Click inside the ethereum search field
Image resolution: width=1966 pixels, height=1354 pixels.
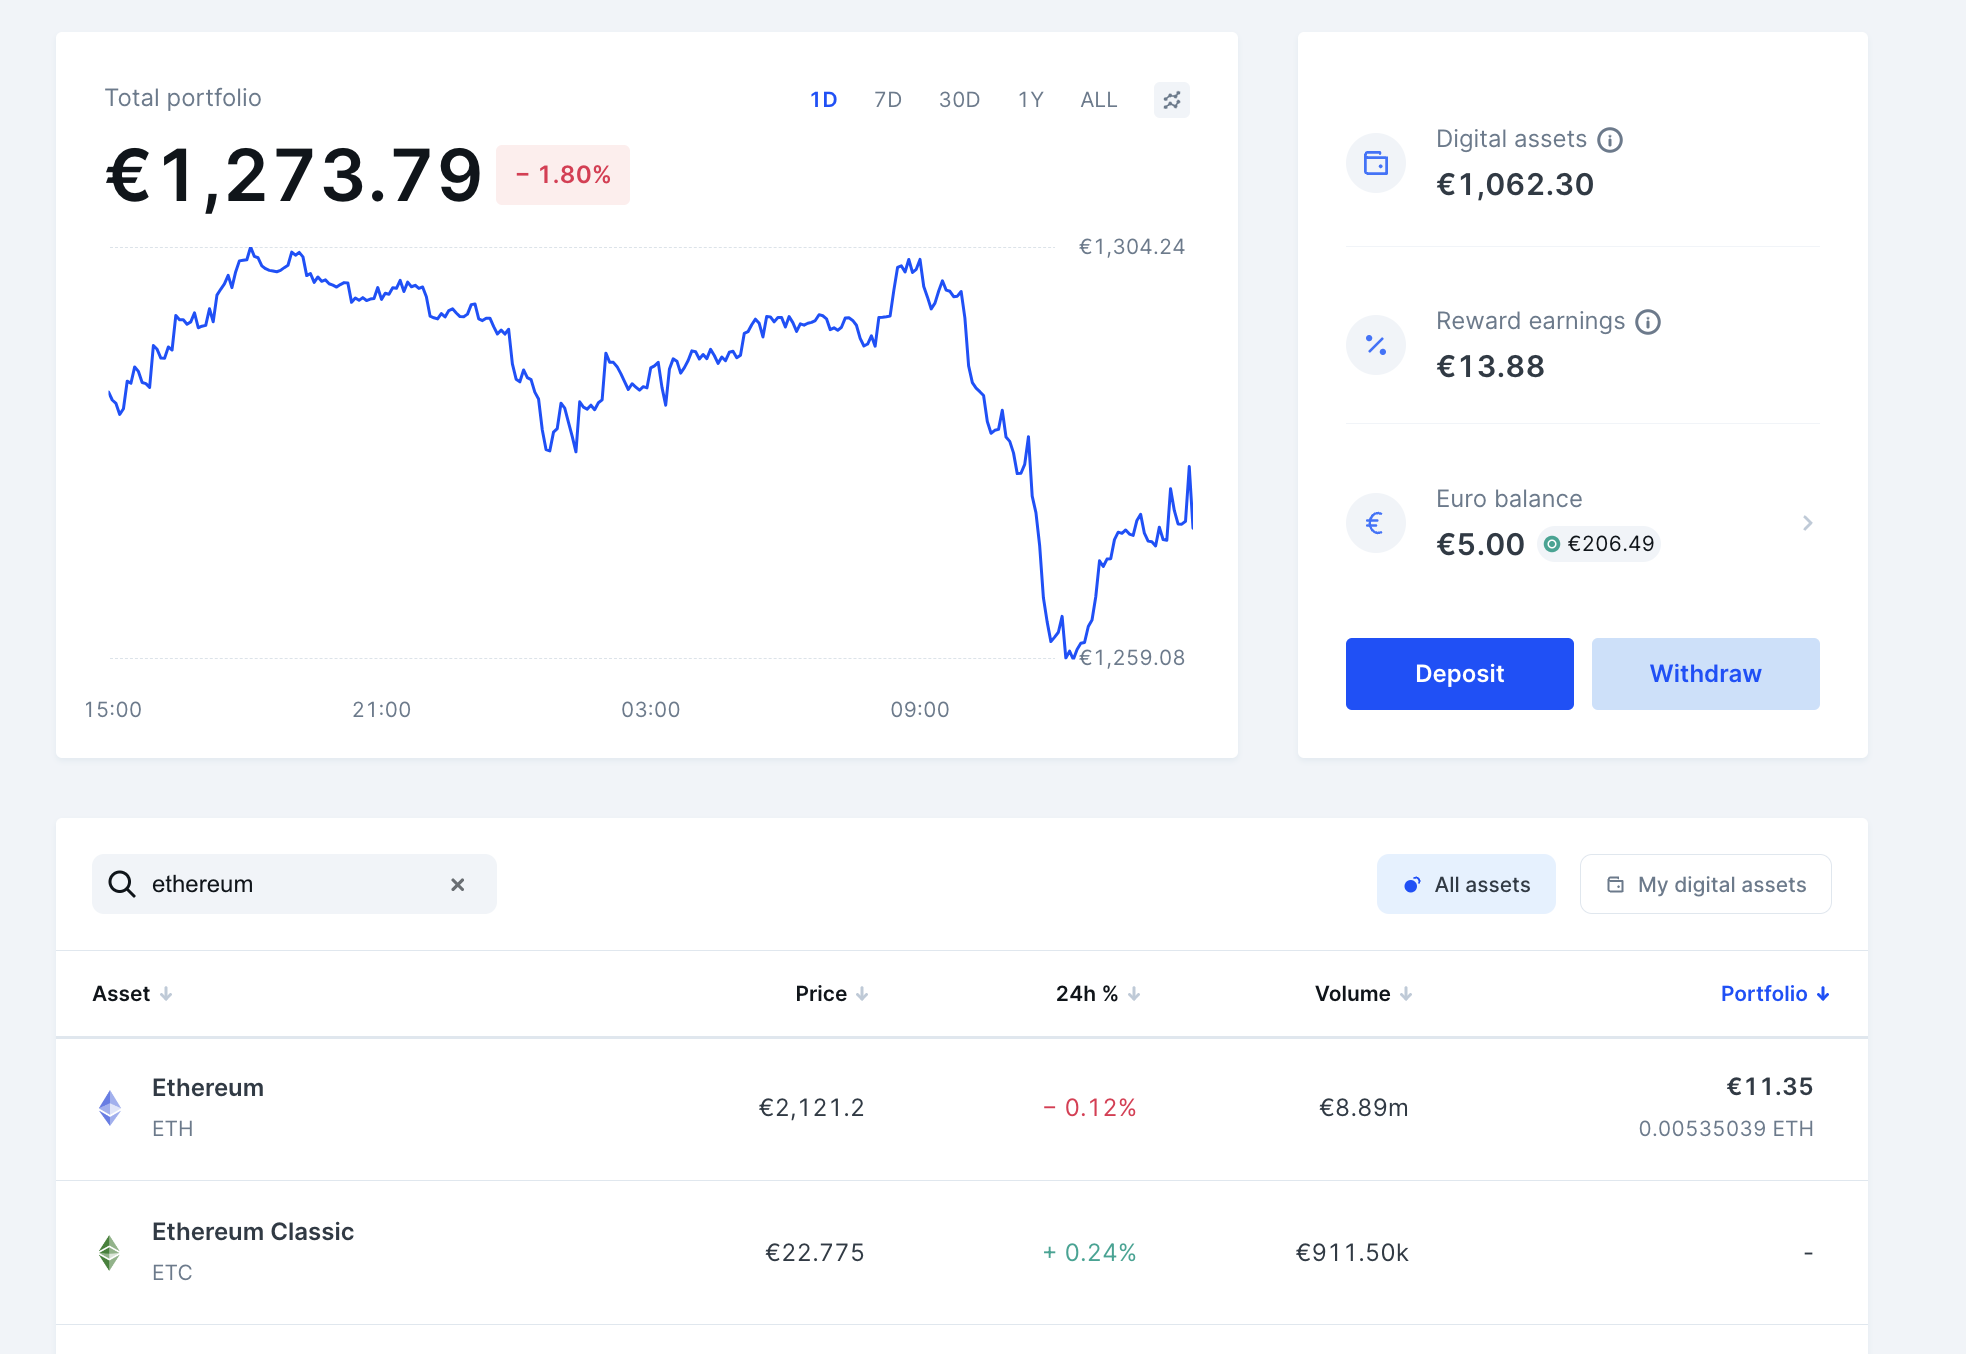click(290, 885)
